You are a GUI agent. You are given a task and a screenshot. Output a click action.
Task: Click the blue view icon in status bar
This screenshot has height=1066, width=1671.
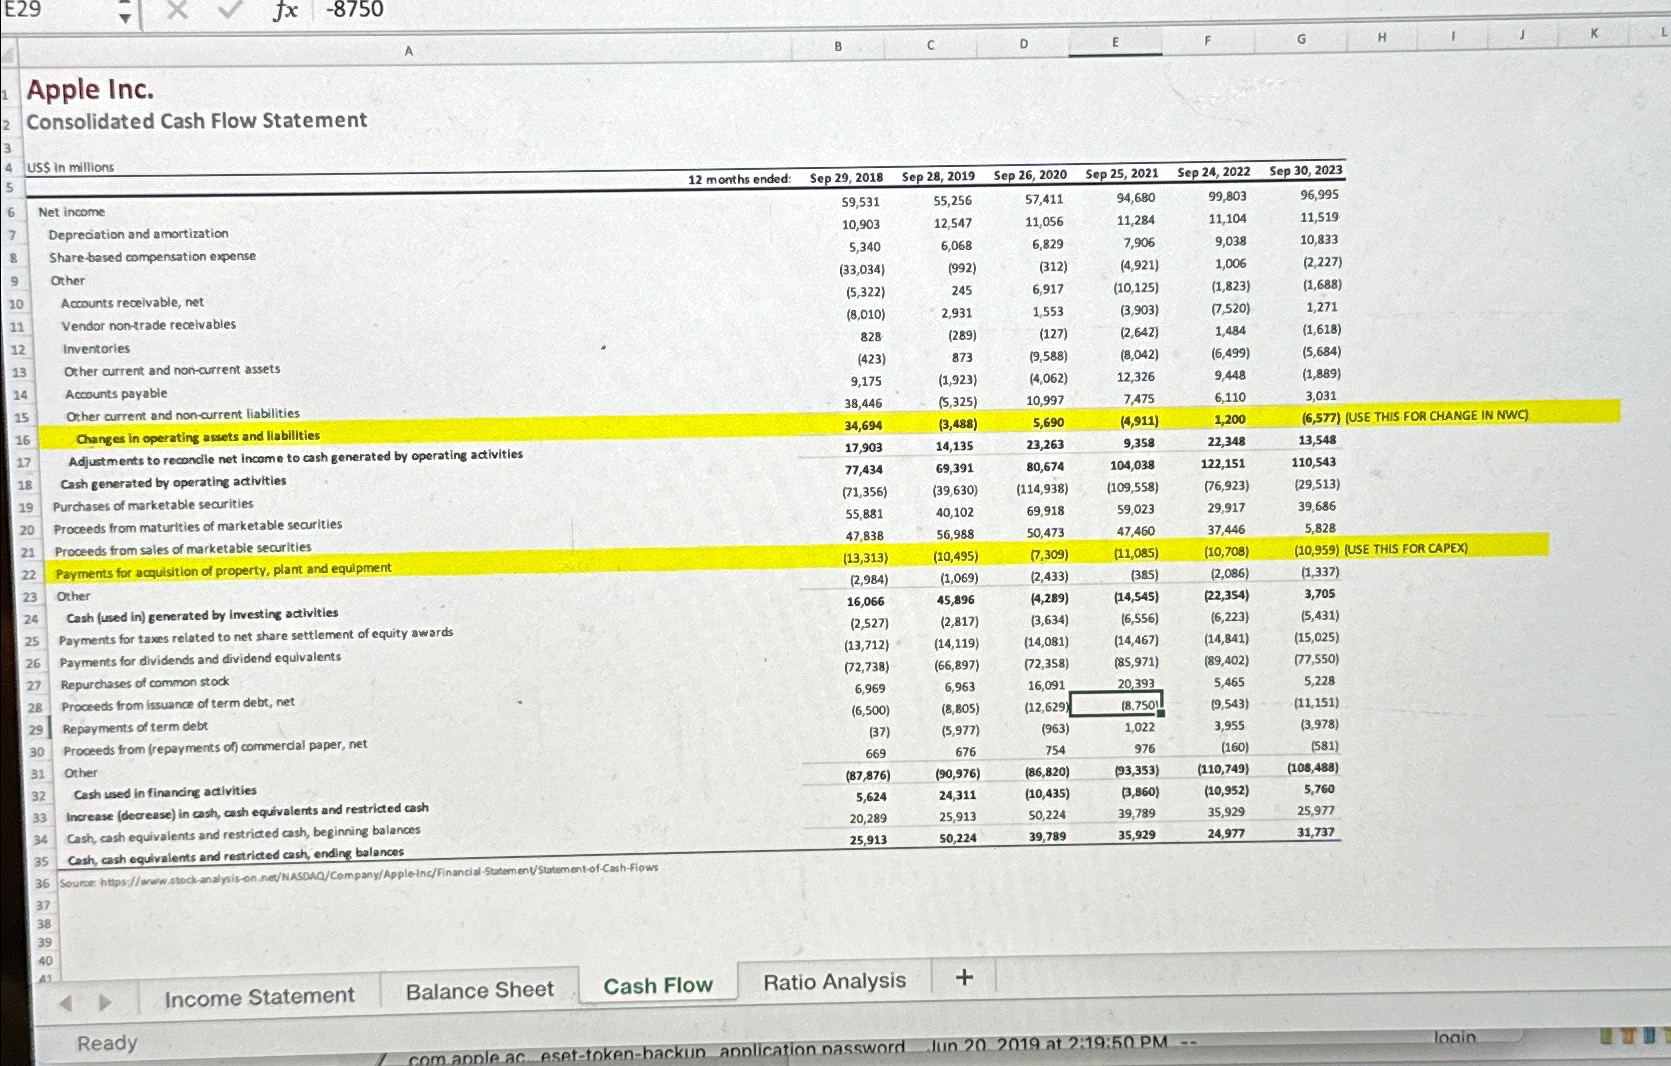click(1648, 1037)
